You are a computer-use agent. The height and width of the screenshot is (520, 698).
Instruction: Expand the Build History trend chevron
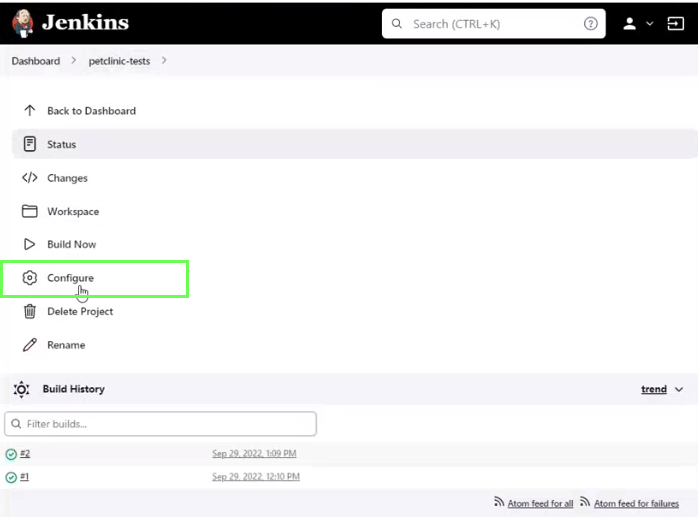click(680, 389)
